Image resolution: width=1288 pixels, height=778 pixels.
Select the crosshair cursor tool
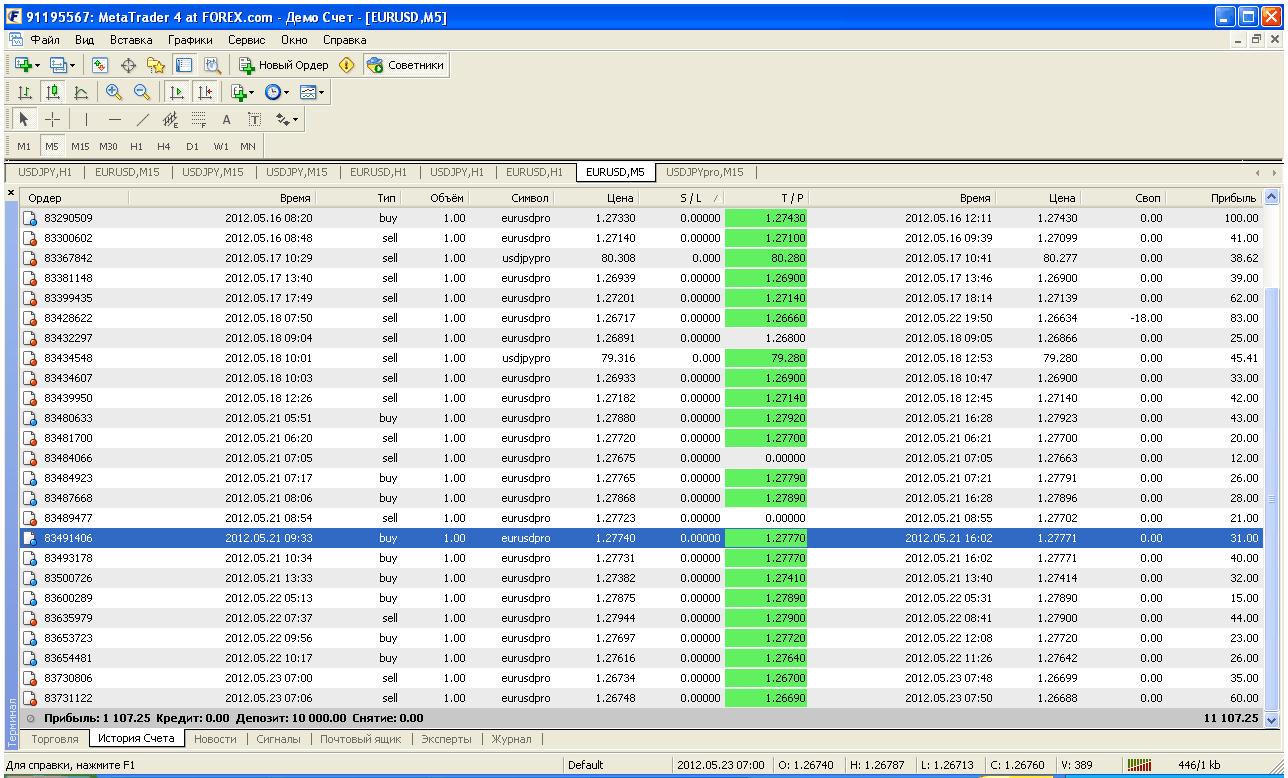pyautogui.click(x=53, y=119)
